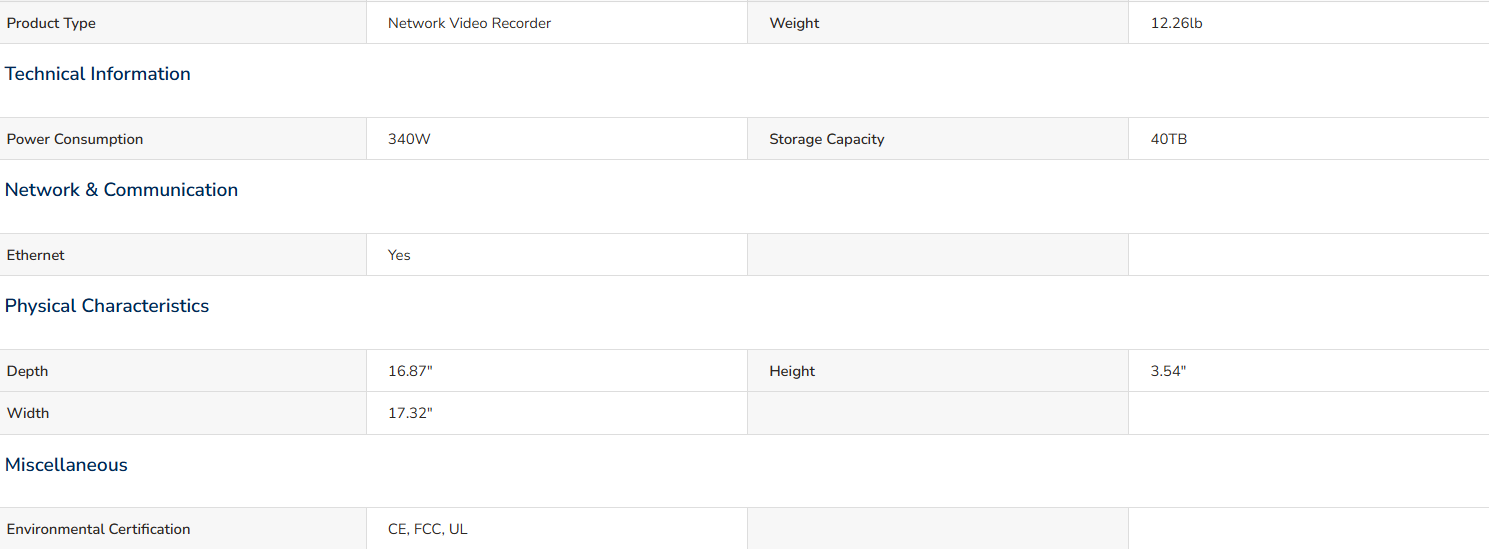Click the Power Consumption label
The width and height of the screenshot is (1489, 549).
click(75, 139)
